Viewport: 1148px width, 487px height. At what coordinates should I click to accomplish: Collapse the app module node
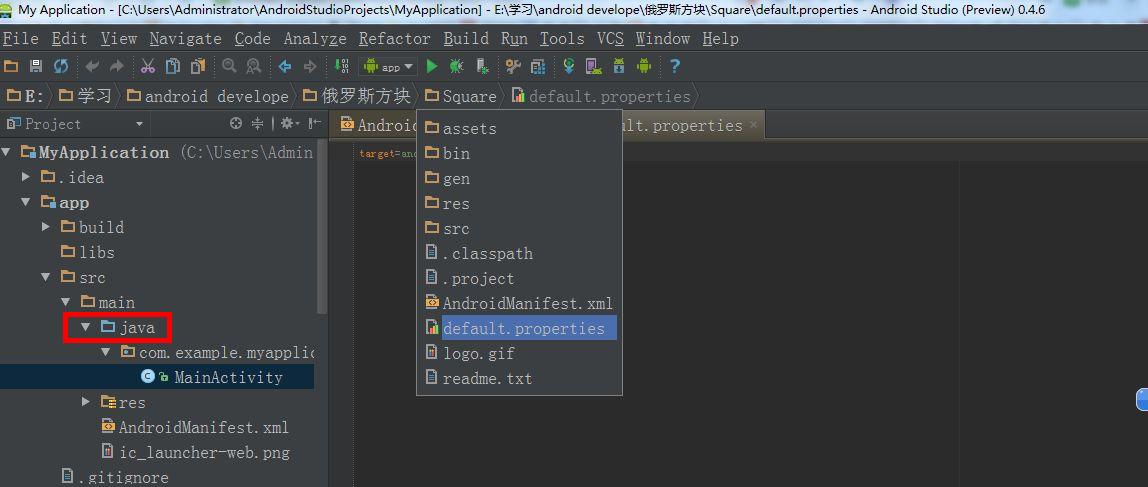pos(26,202)
